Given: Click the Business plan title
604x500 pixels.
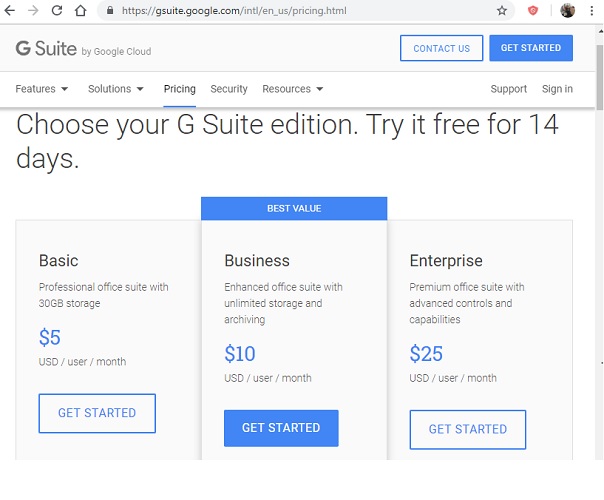Looking at the screenshot, I should 257,261.
